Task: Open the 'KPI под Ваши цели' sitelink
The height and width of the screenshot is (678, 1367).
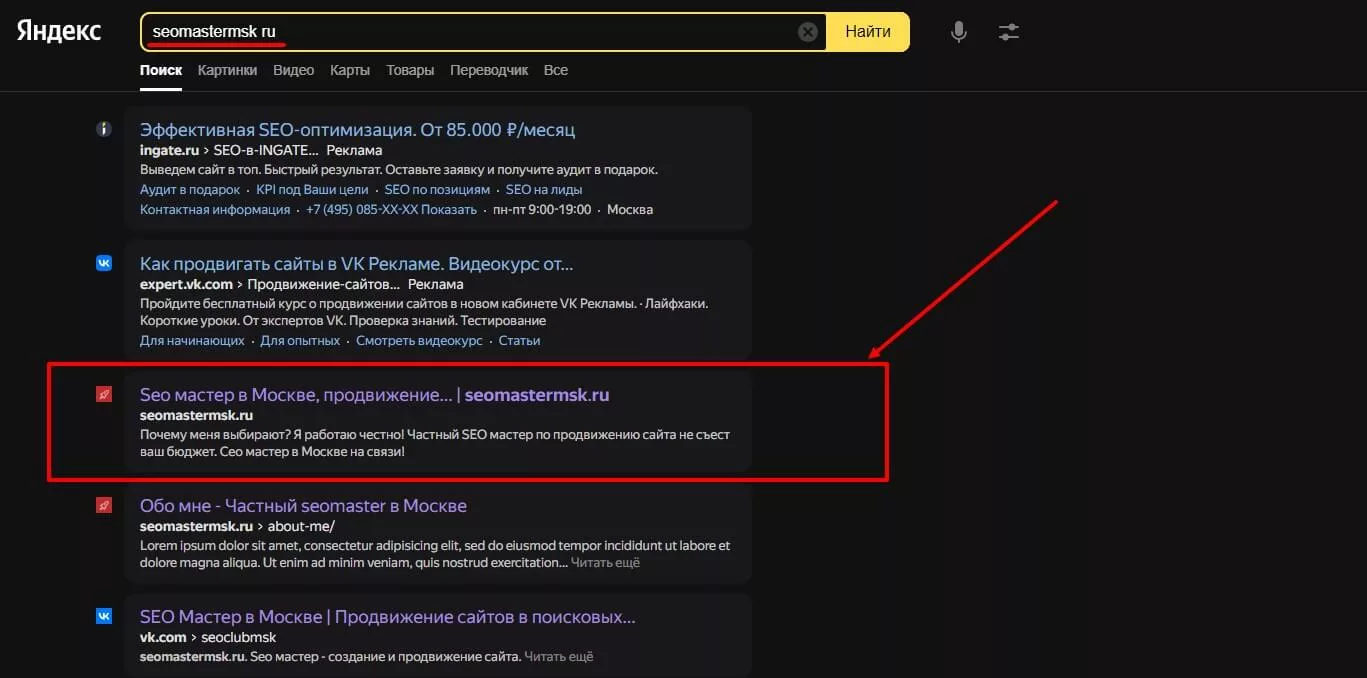Action: (x=312, y=189)
